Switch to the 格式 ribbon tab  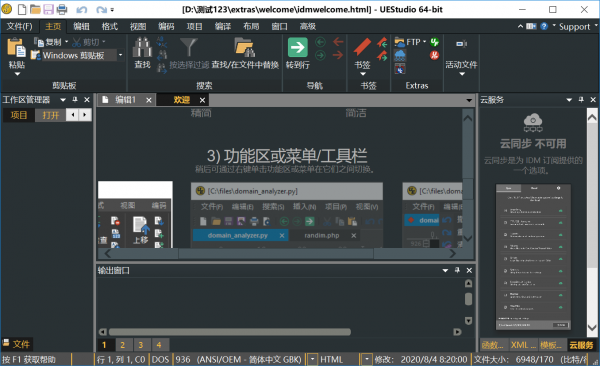(110, 26)
